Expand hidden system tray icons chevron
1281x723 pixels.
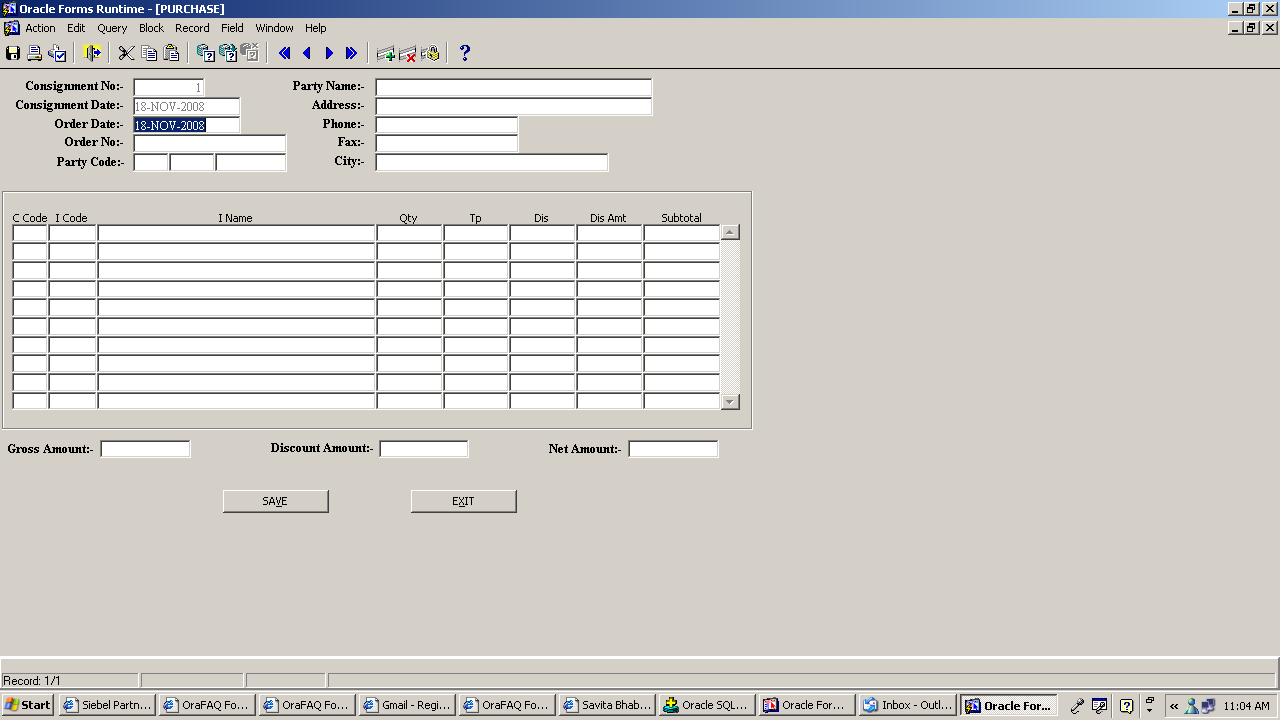[x=1174, y=706]
